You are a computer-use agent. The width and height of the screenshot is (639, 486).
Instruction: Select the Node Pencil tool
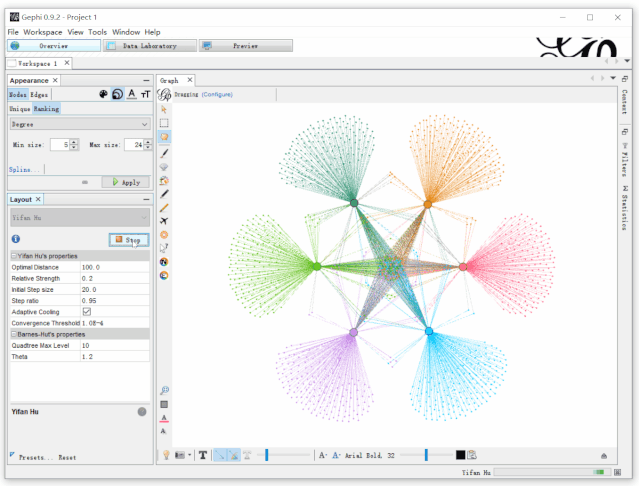164,194
